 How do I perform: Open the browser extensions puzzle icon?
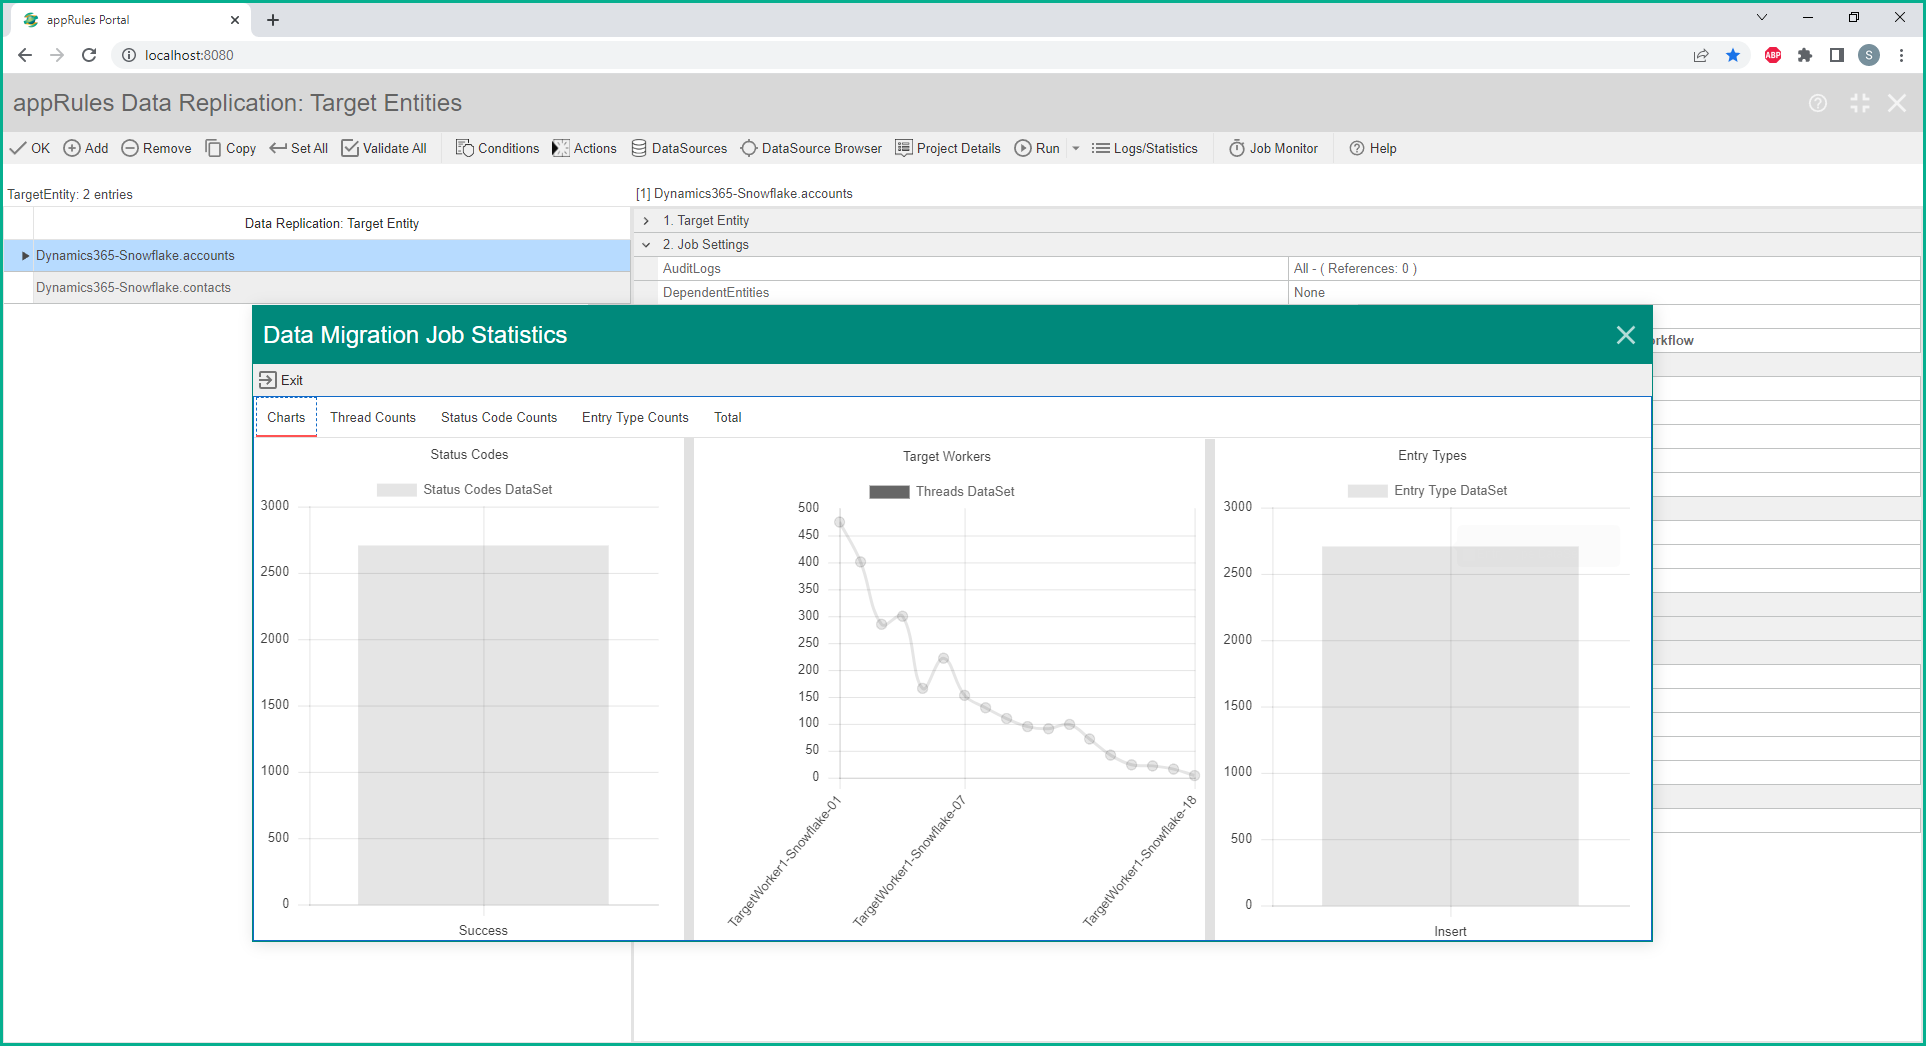[x=1805, y=55]
